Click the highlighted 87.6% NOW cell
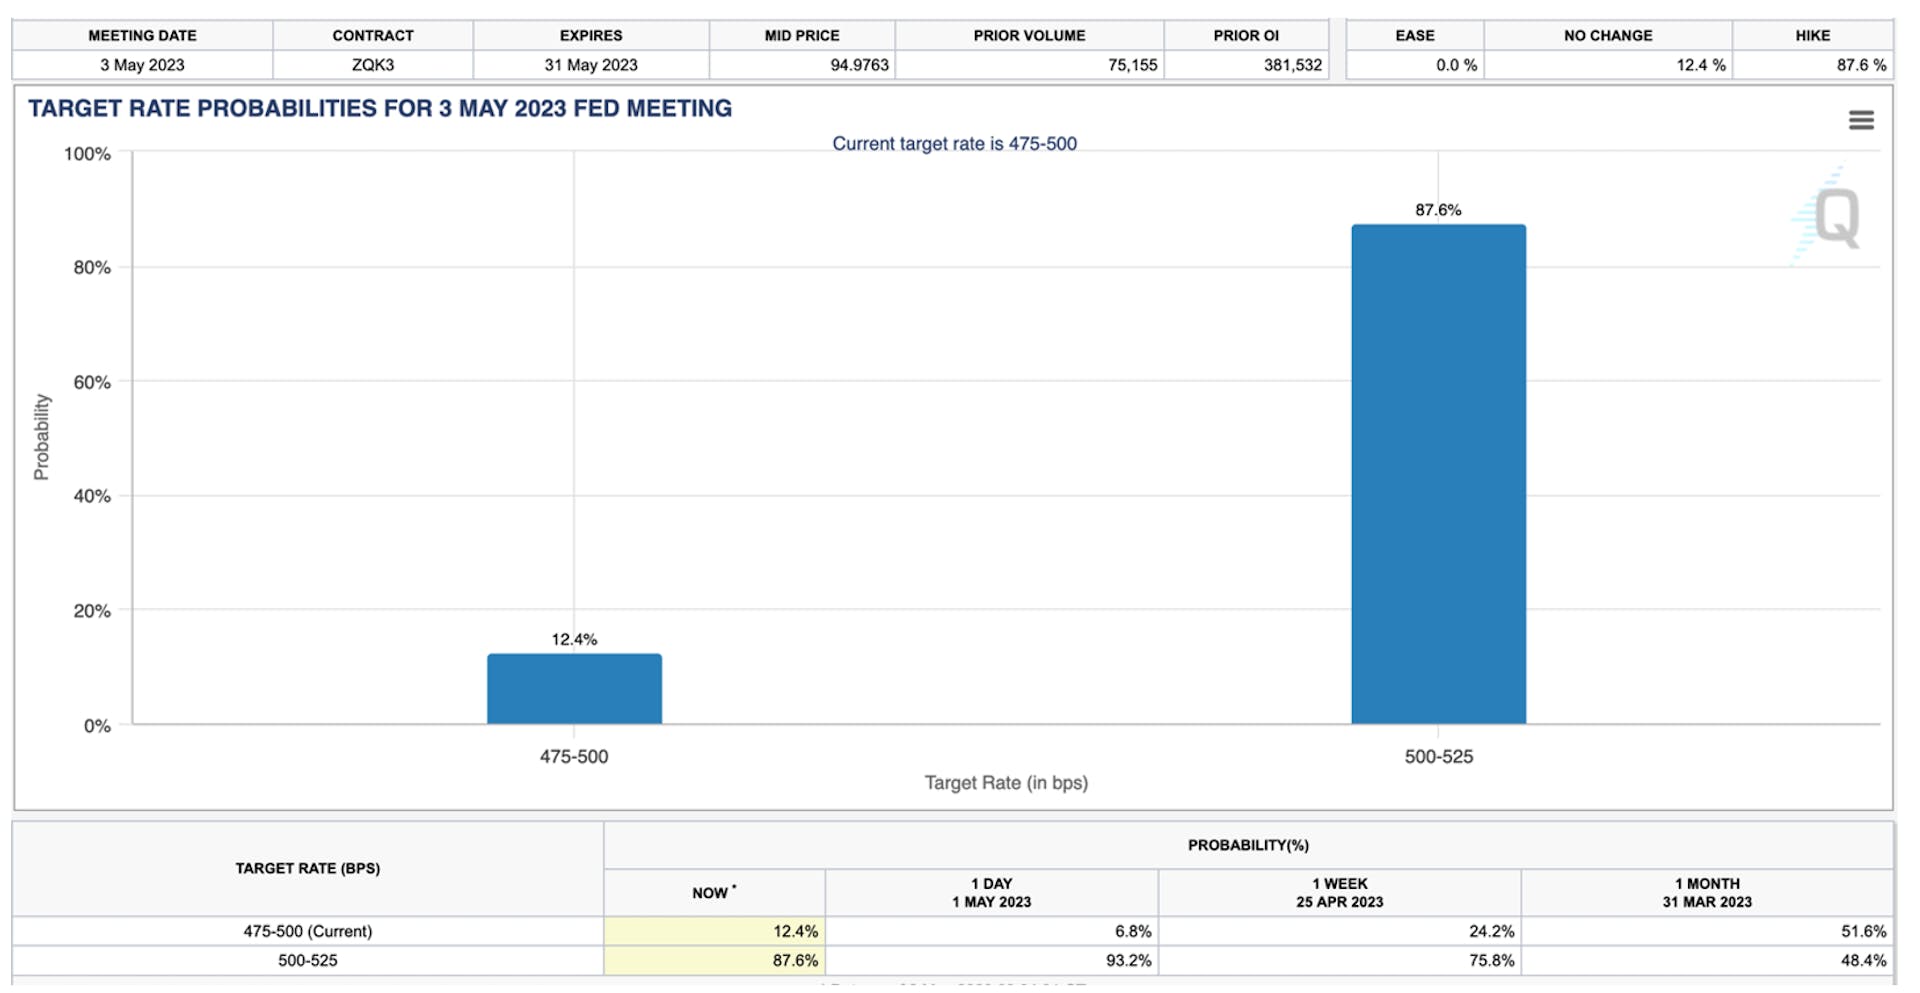 click(x=714, y=960)
